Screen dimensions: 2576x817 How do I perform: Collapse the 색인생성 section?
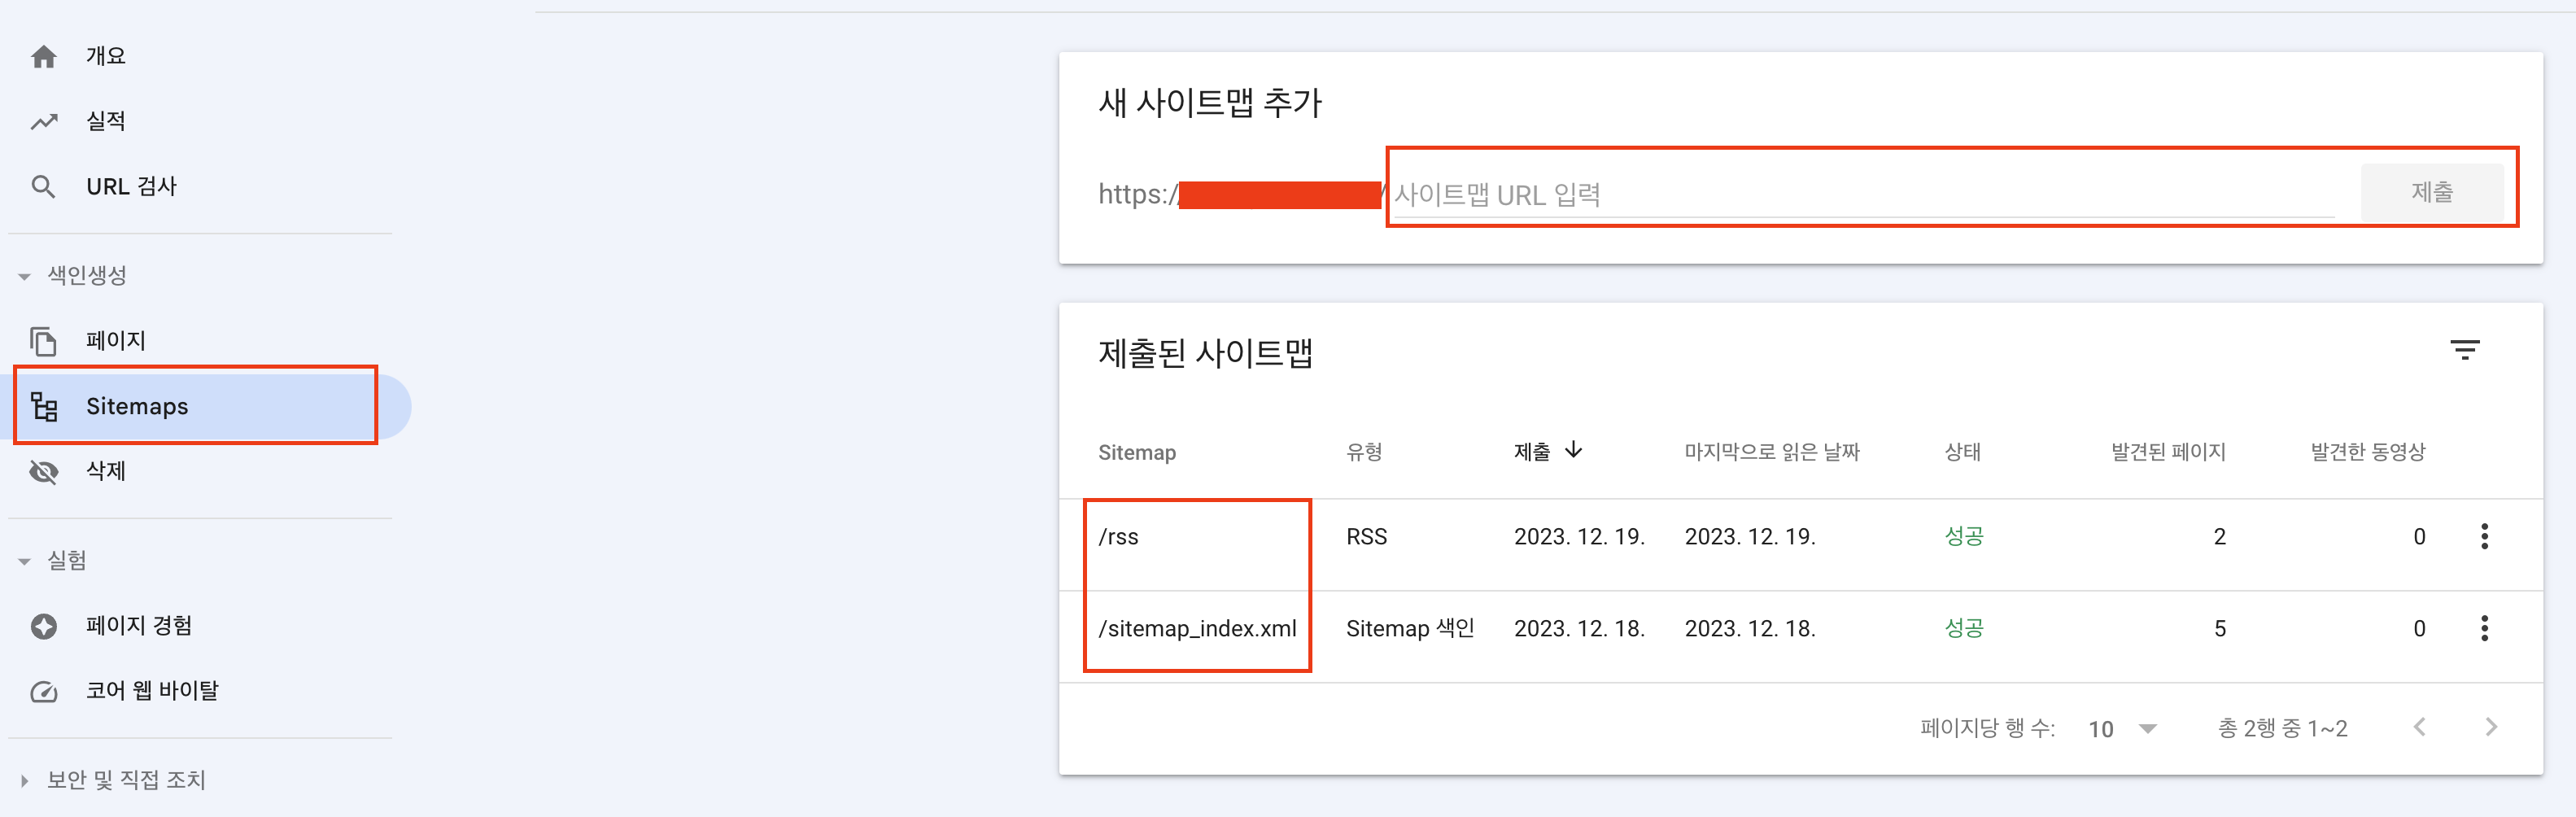(x=25, y=276)
